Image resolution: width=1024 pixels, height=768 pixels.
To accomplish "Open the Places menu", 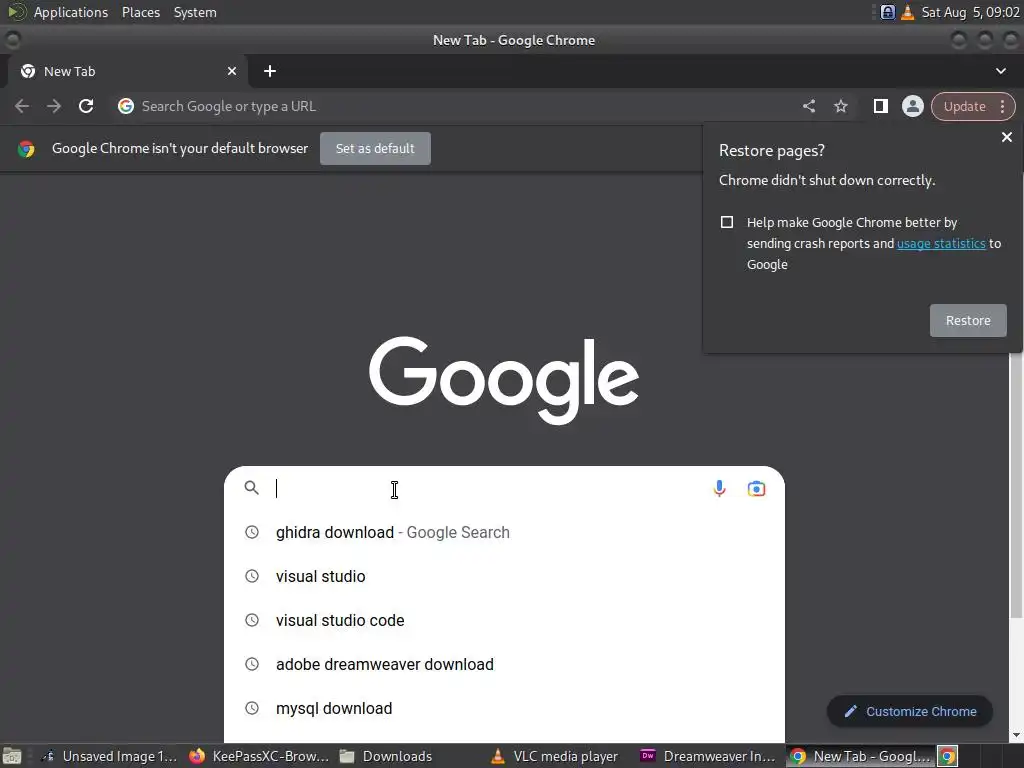I will (x=140, y=12).
